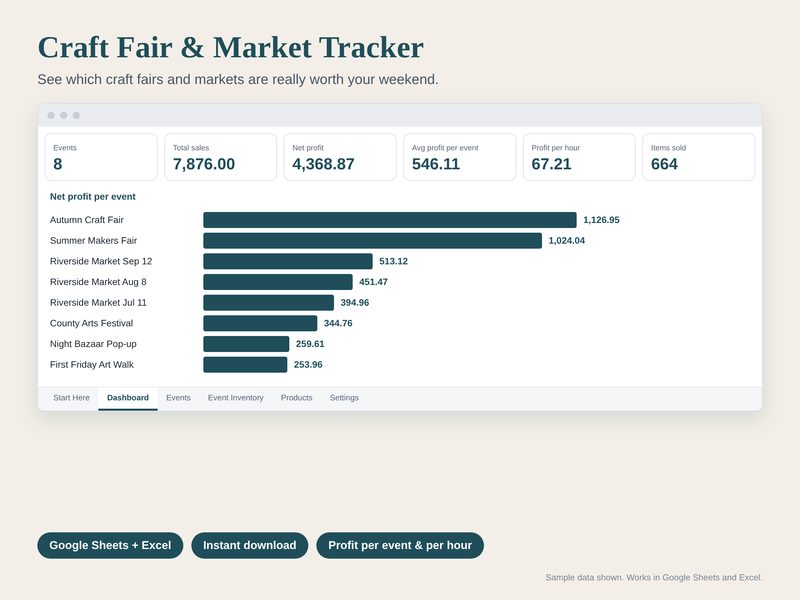Click the 'Autumn Craft Fair' label
This screenshot has width=800, height=600.
coord(87,220)
